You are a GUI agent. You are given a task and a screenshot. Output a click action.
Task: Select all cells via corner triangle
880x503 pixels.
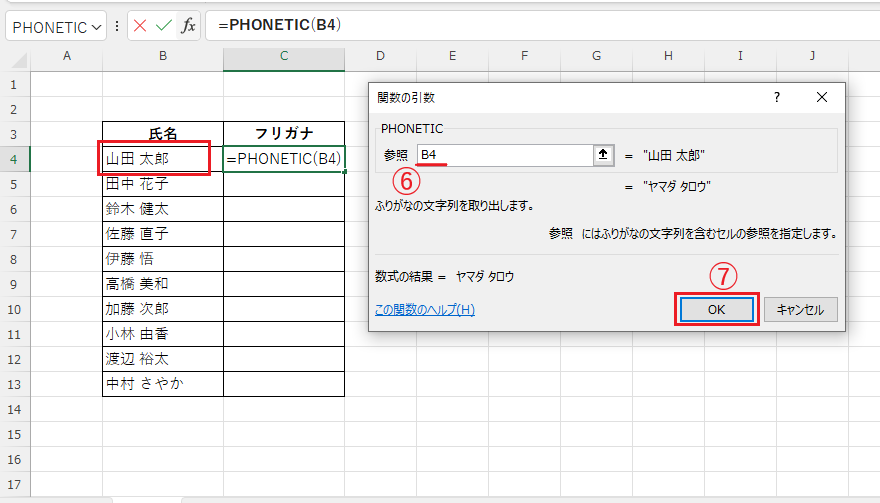click(19, 60)
